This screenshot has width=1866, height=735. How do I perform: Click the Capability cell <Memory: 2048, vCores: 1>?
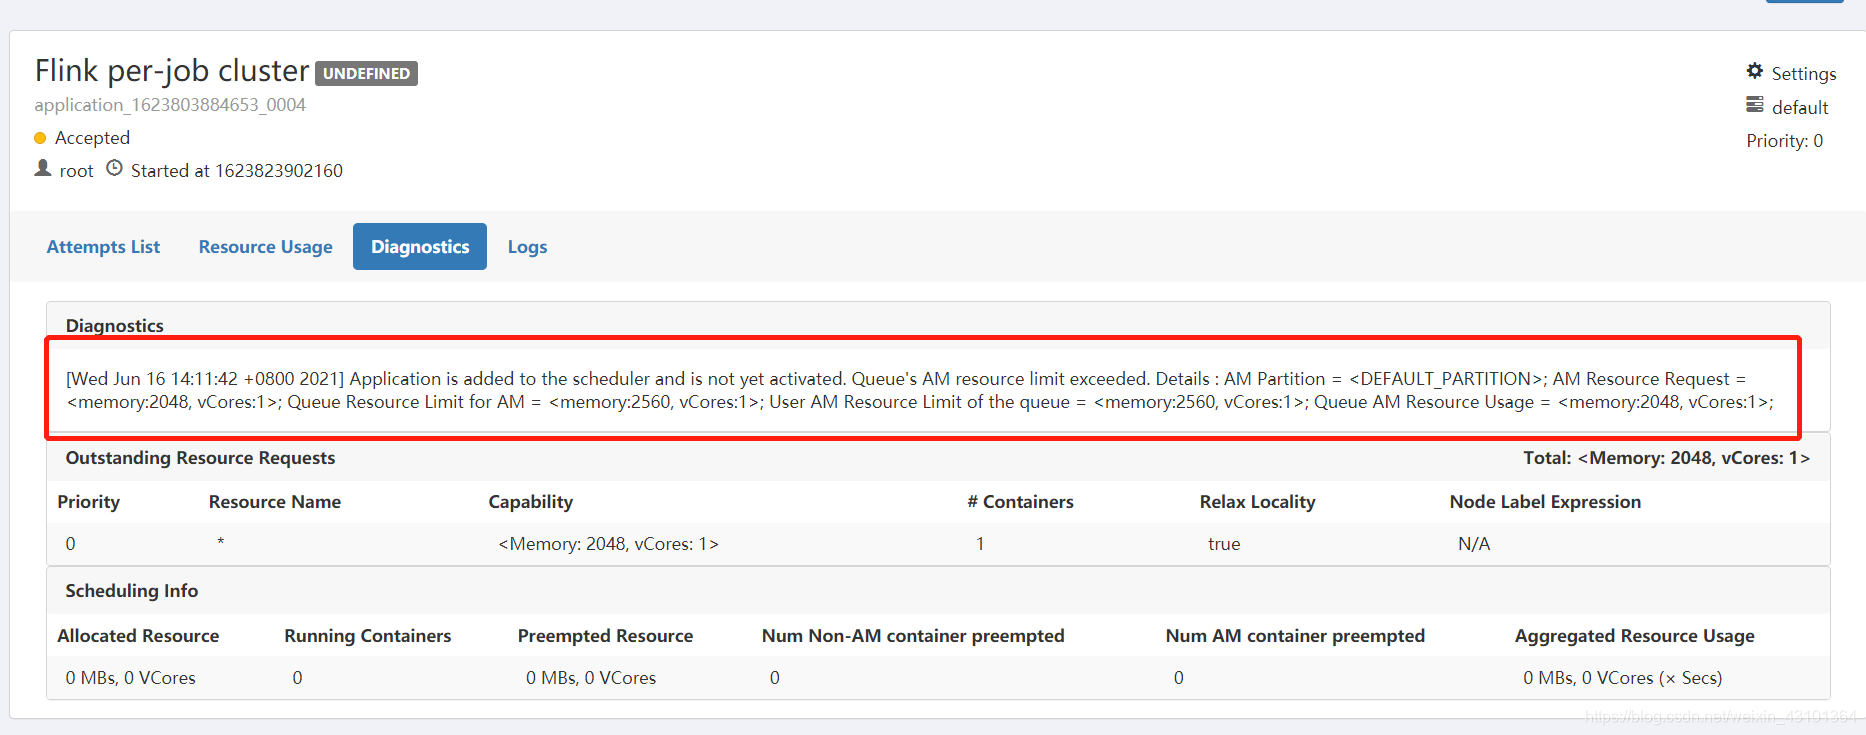tap(608, 544)
